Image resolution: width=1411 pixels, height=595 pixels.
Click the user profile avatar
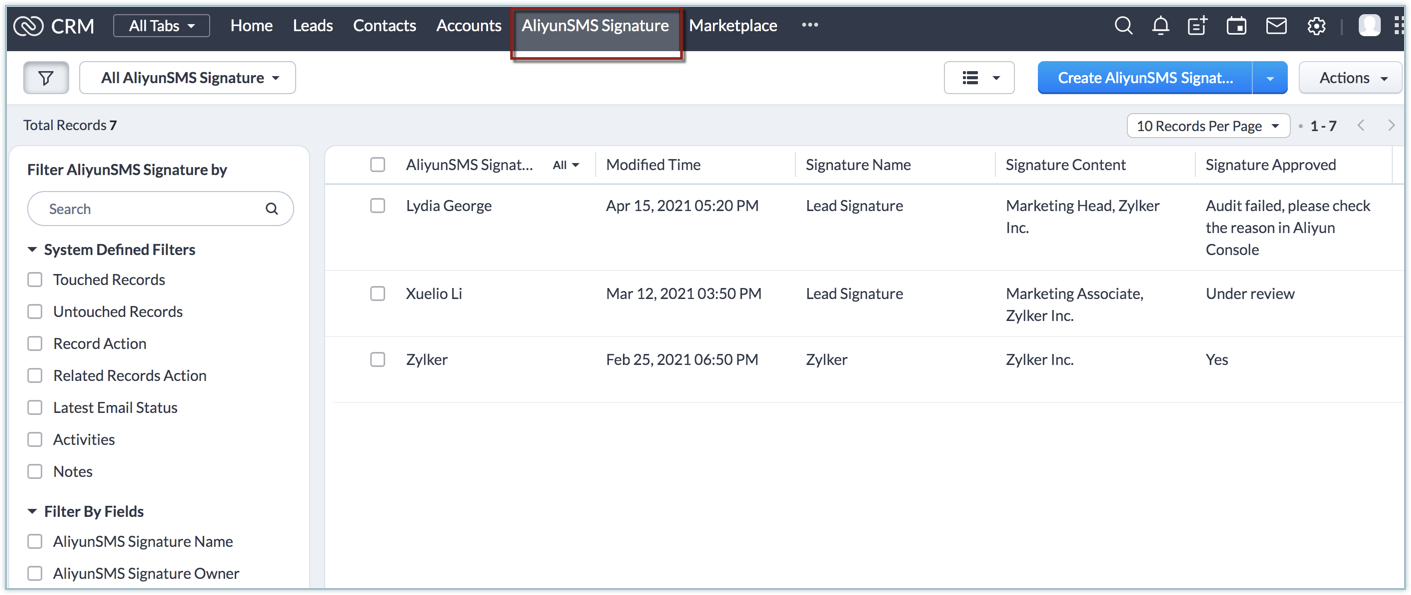pos(1369,26)
